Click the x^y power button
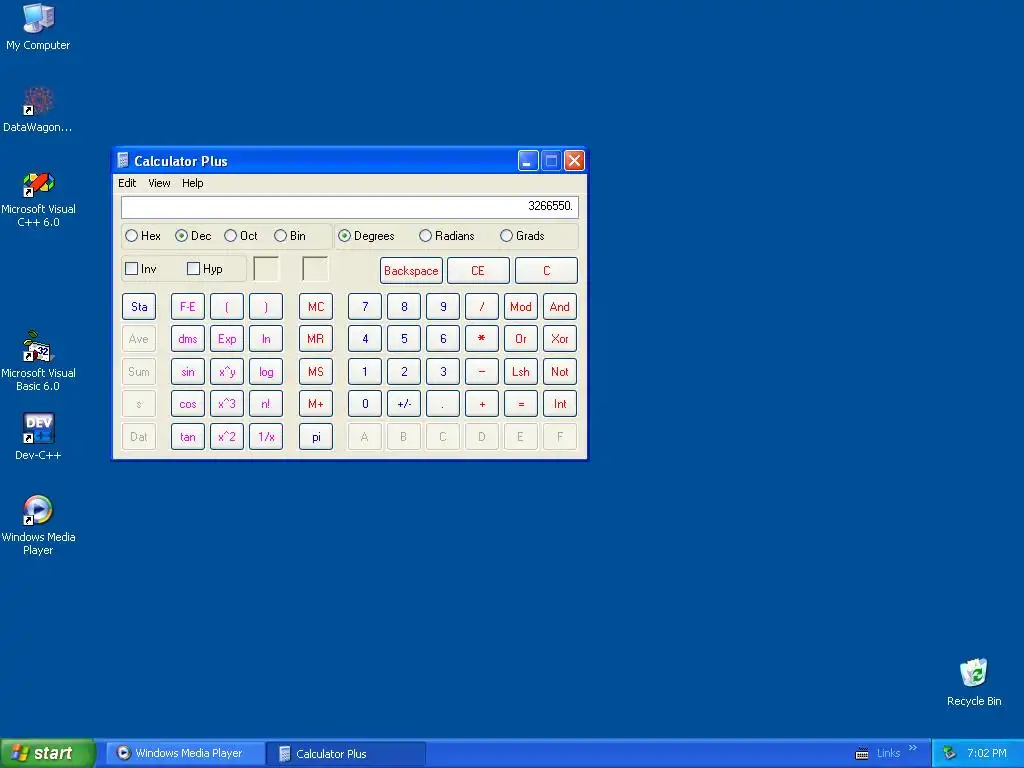This screenshot has width=1024, height=768. pyautogui.click(x=227, y=372)
